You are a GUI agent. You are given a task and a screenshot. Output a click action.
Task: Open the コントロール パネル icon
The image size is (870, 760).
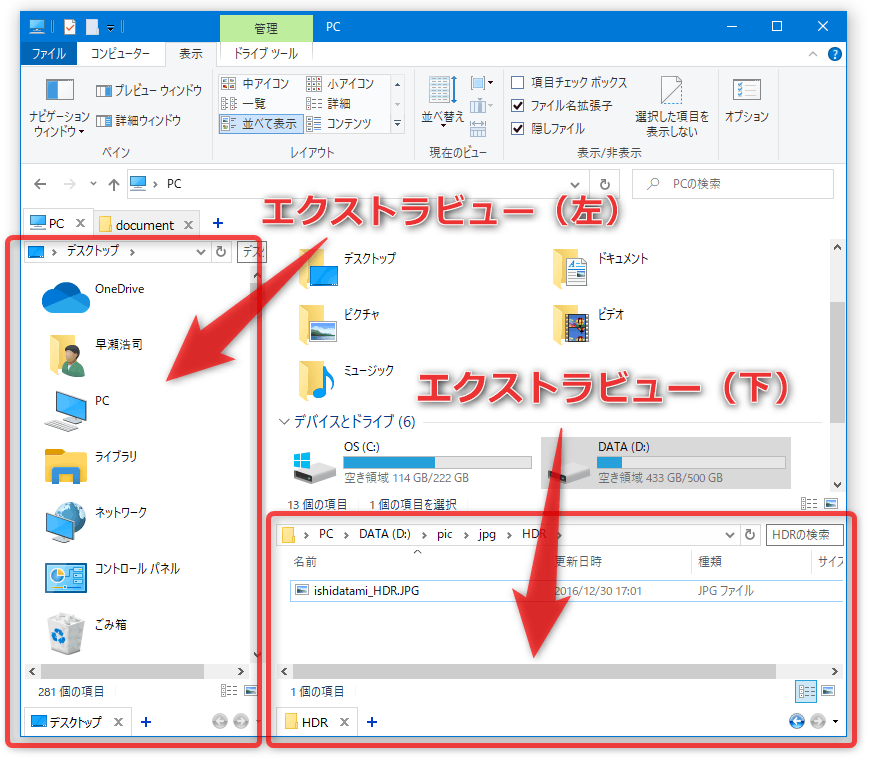click(x=66, y=576)
